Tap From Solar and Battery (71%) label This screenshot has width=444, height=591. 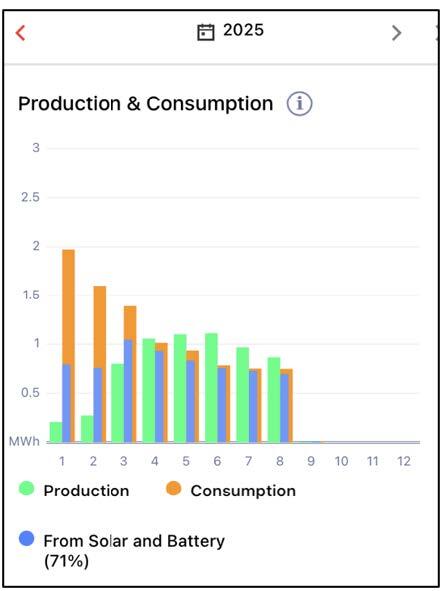tap(134, 551)
